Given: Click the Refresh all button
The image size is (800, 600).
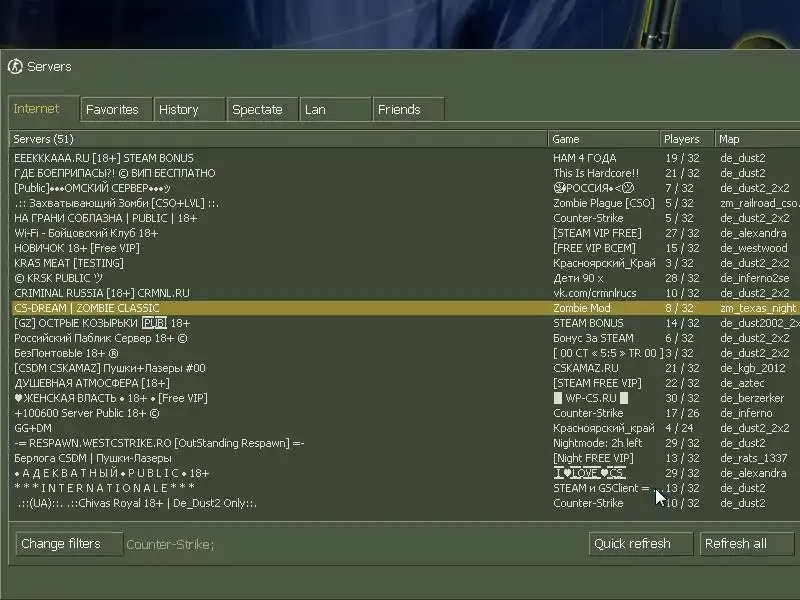Looking at the screenshot, I should tap(747, 544).
